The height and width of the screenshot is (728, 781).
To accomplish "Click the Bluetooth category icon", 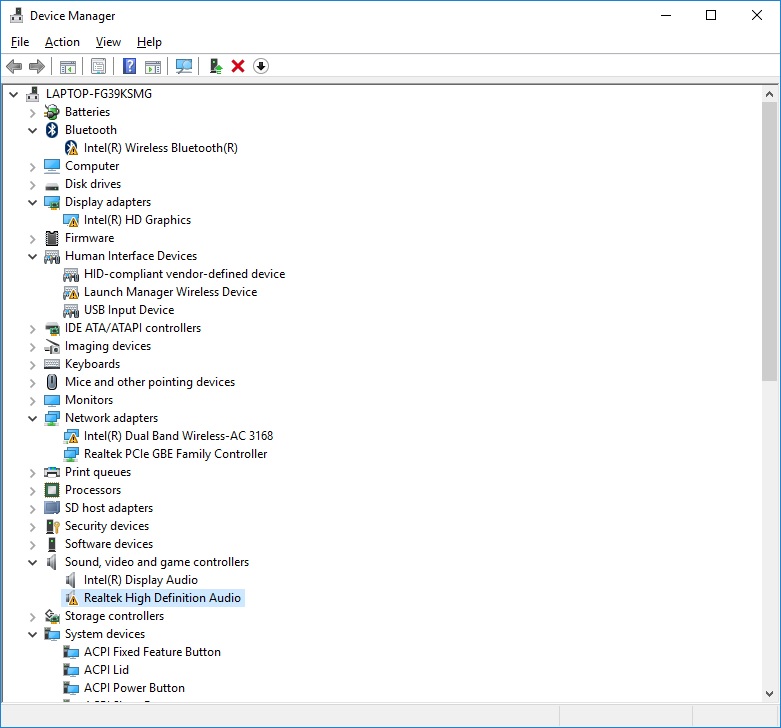I will [52, 130].
